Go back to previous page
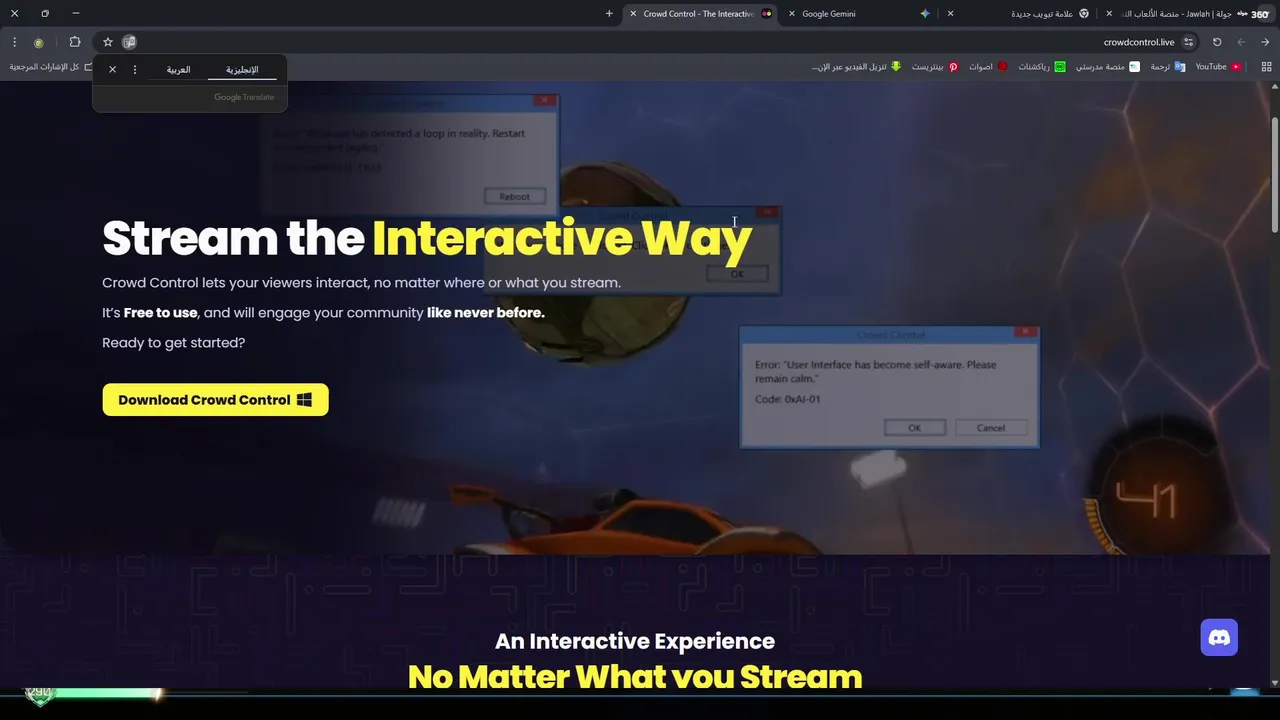Screen dimensions: 1280x720 point(1265,42)
